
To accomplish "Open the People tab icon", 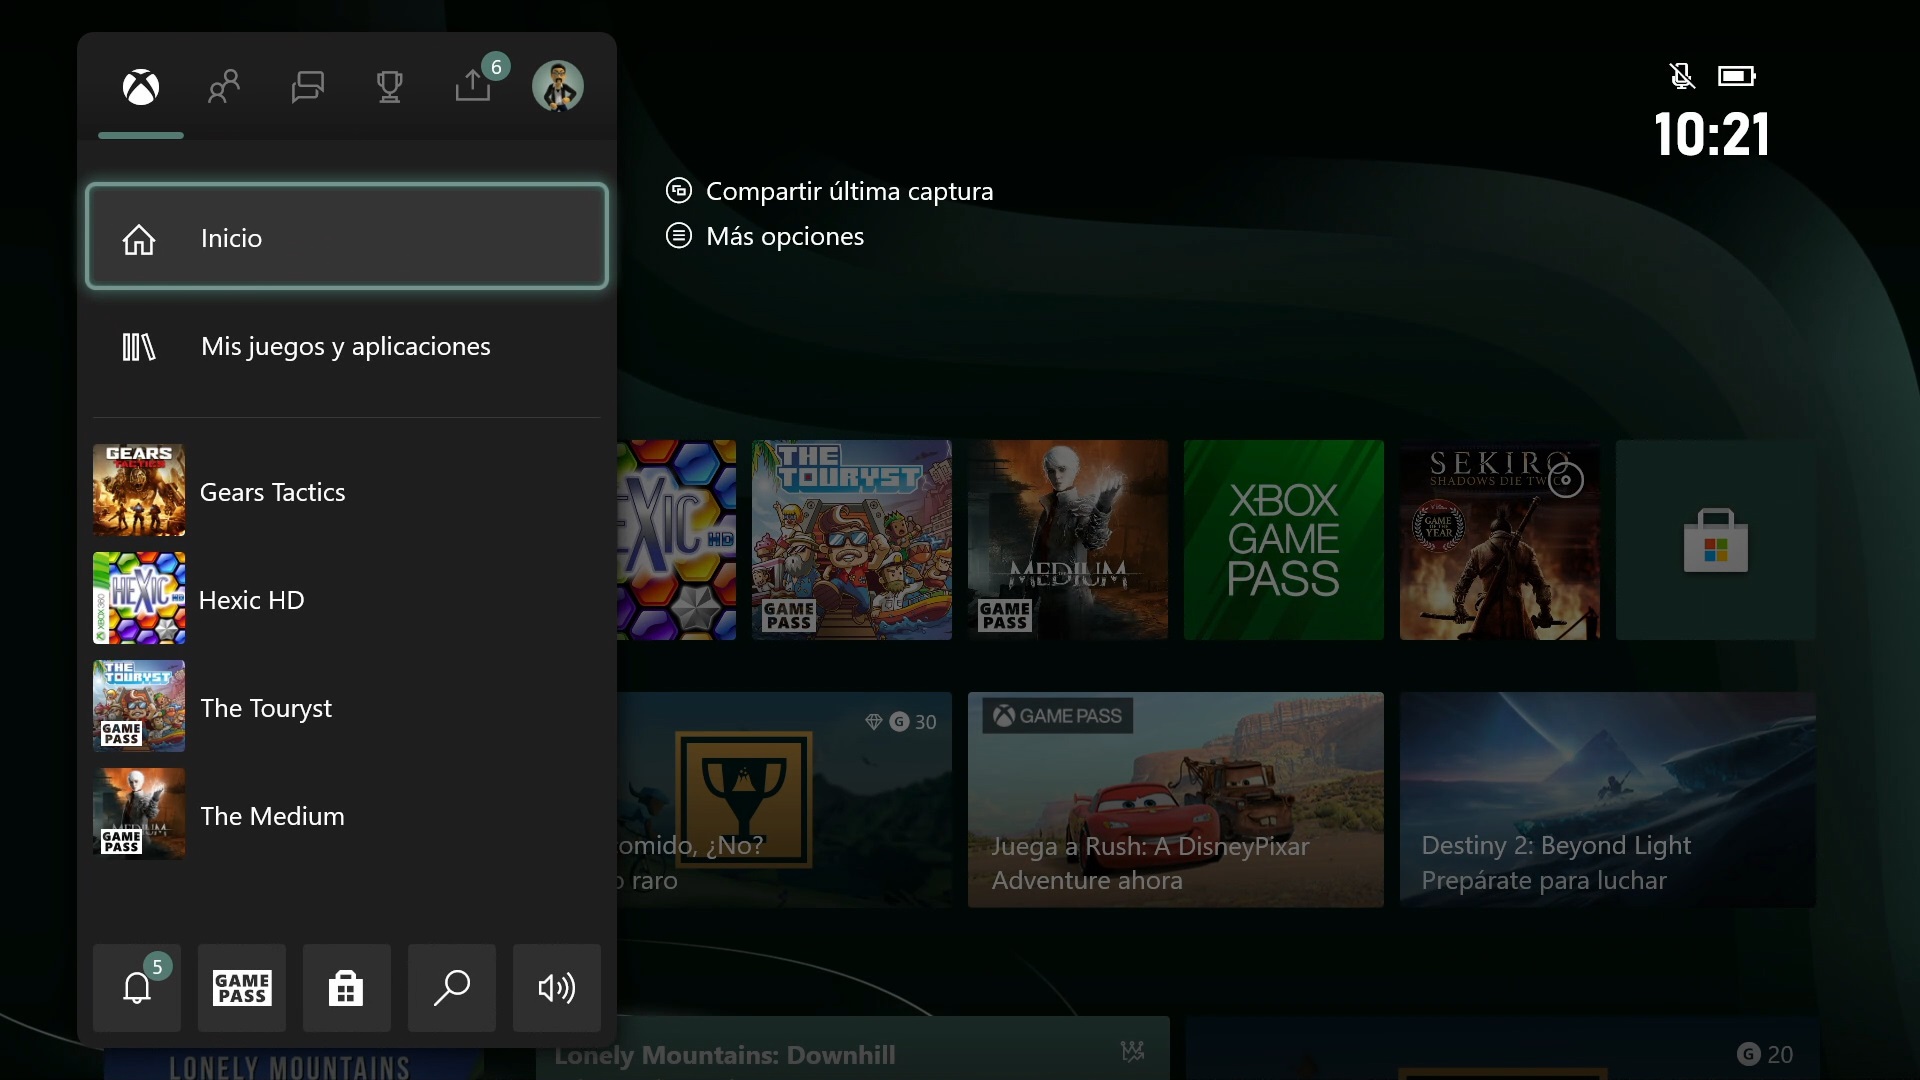I will (224, 87).
